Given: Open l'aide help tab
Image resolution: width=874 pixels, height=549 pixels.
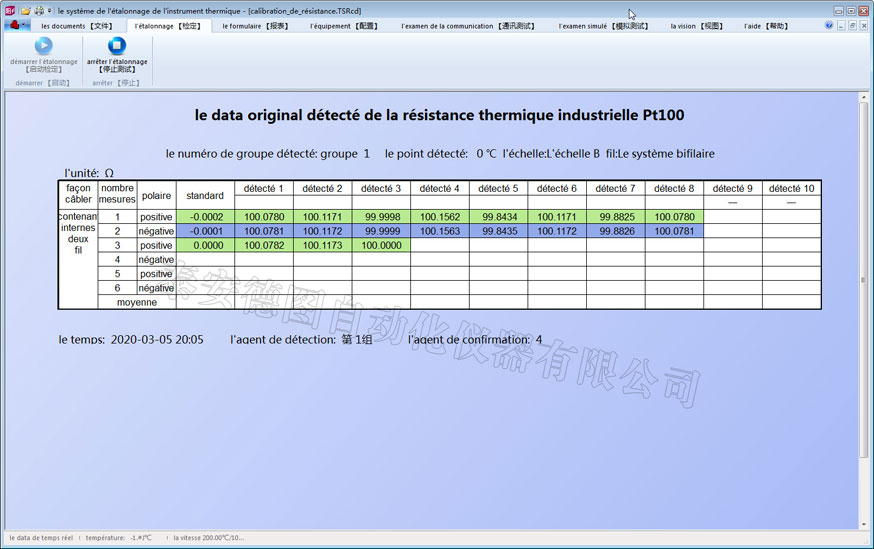Looking at the screenshot, I should 766,26.
